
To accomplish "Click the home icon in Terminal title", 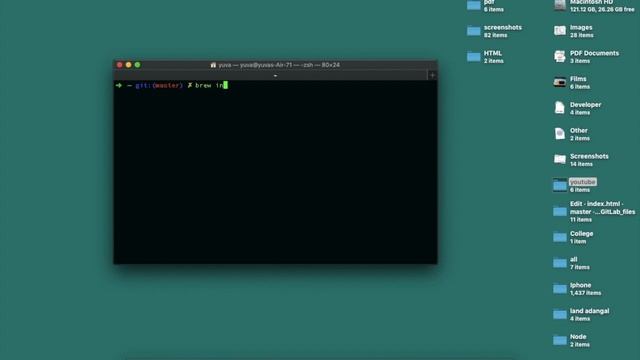I will [213, 65].
